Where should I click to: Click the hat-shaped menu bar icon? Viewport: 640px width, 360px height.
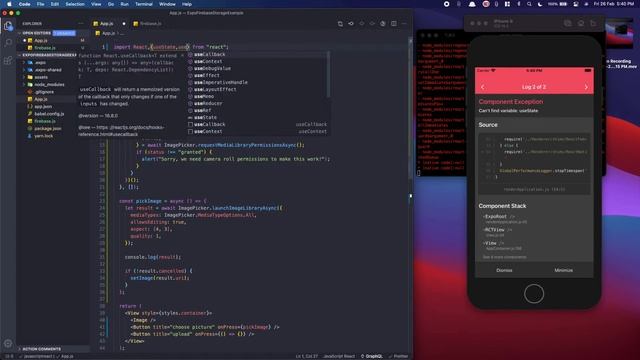[472, 4]
